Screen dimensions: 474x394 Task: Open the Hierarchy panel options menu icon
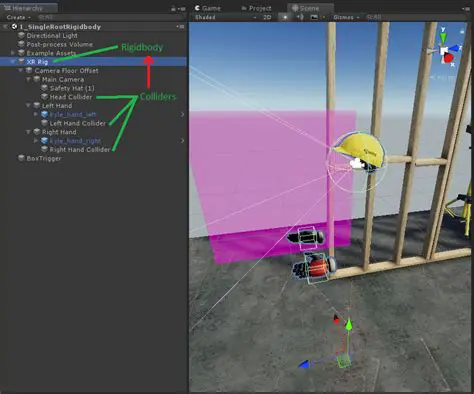click(181, 9)
